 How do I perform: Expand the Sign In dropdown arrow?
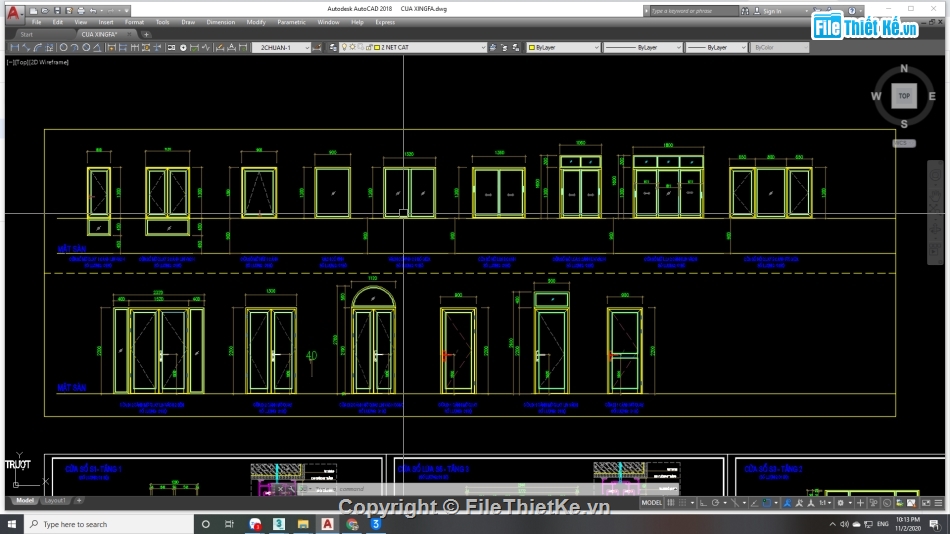(x=806, y=11)
